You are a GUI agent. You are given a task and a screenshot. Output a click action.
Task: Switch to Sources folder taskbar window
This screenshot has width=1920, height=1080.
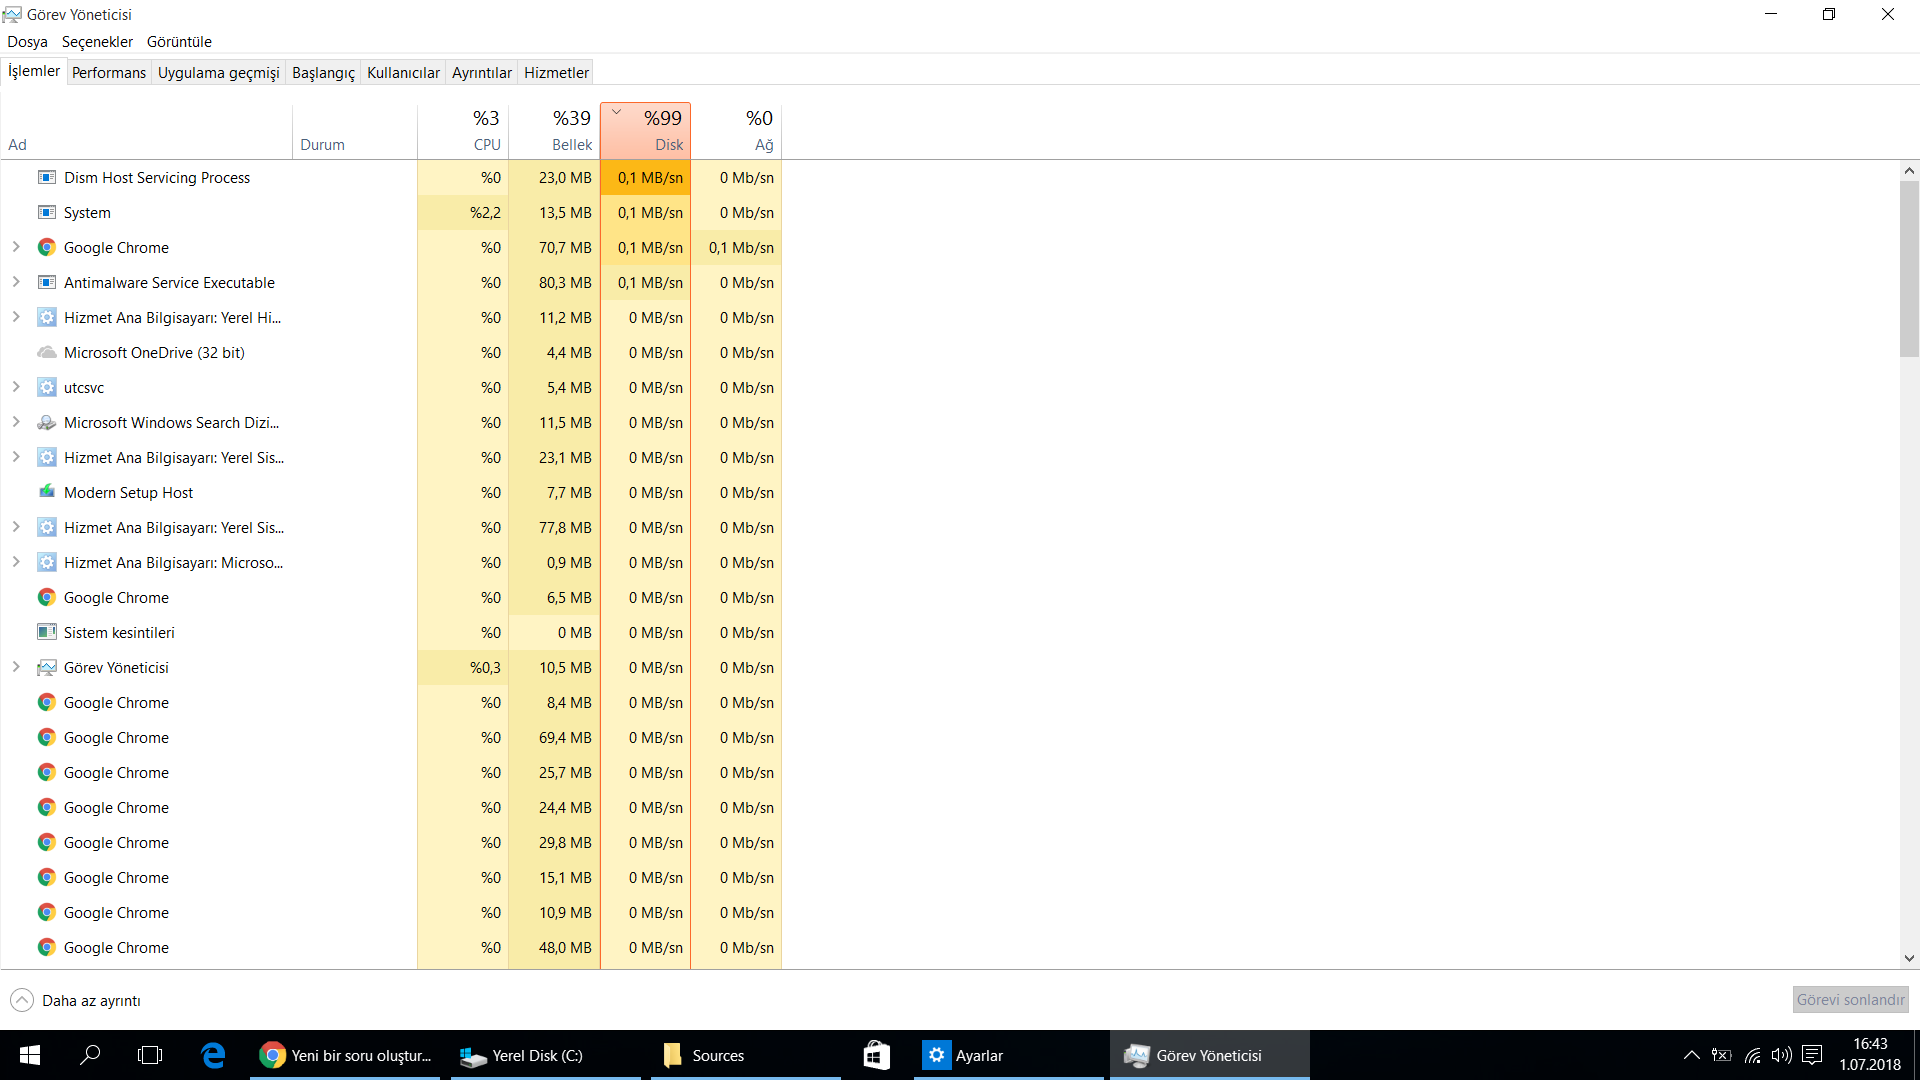coord(745,1055)
